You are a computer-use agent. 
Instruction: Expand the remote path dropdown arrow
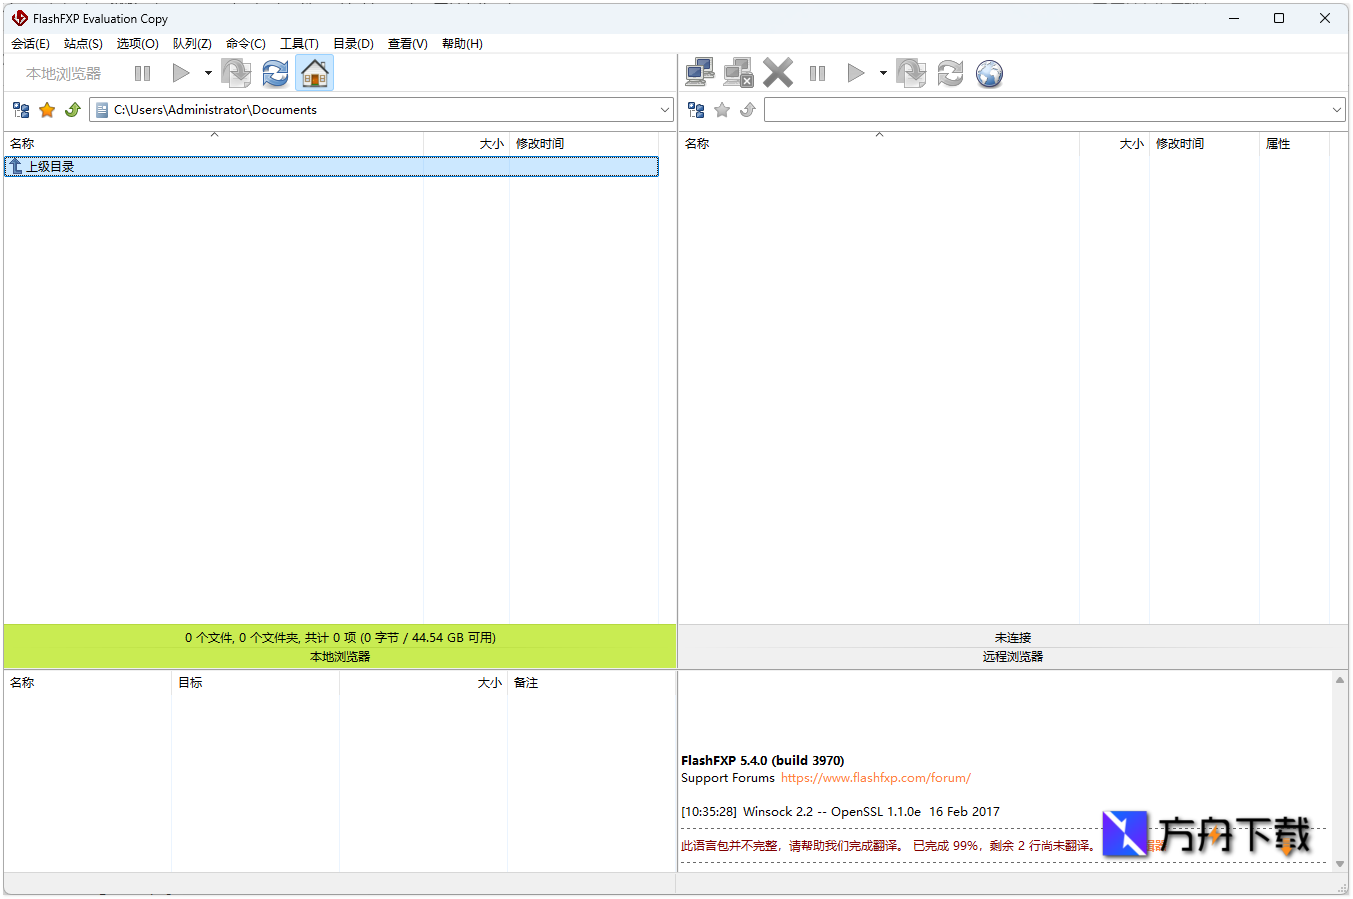1337,110
